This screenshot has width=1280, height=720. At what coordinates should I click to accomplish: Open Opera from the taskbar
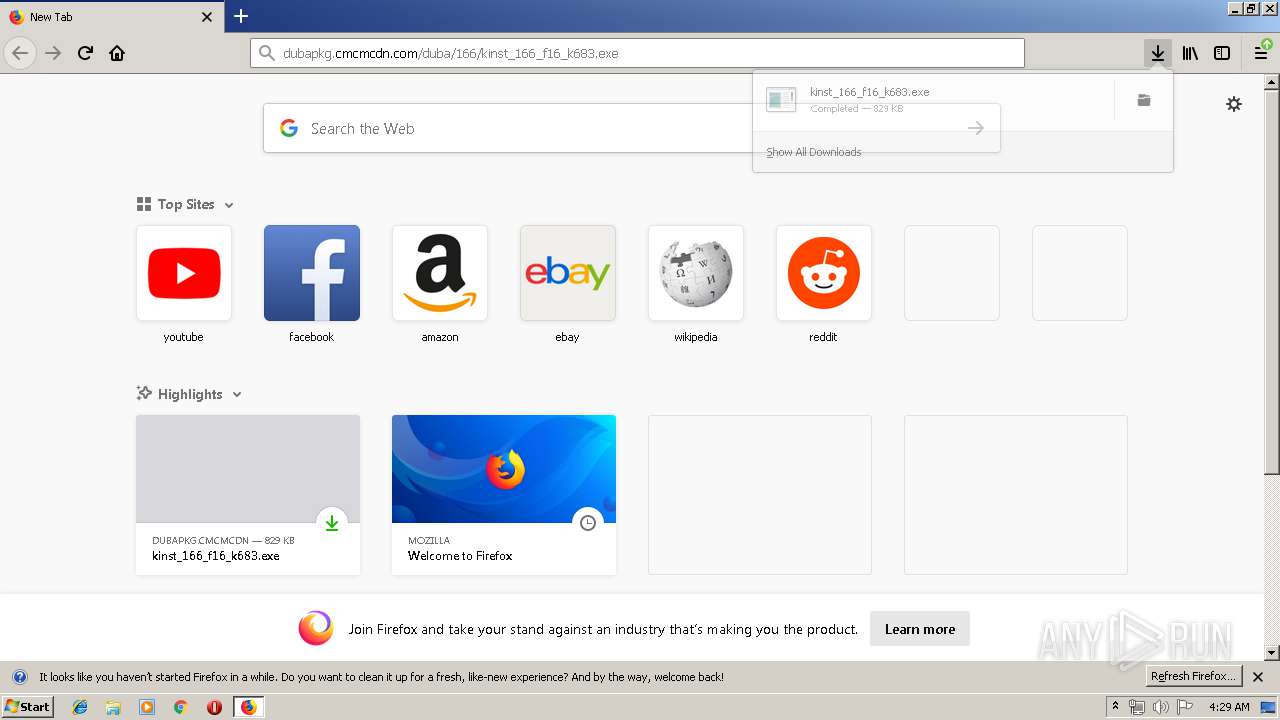(x=214, y=707)
